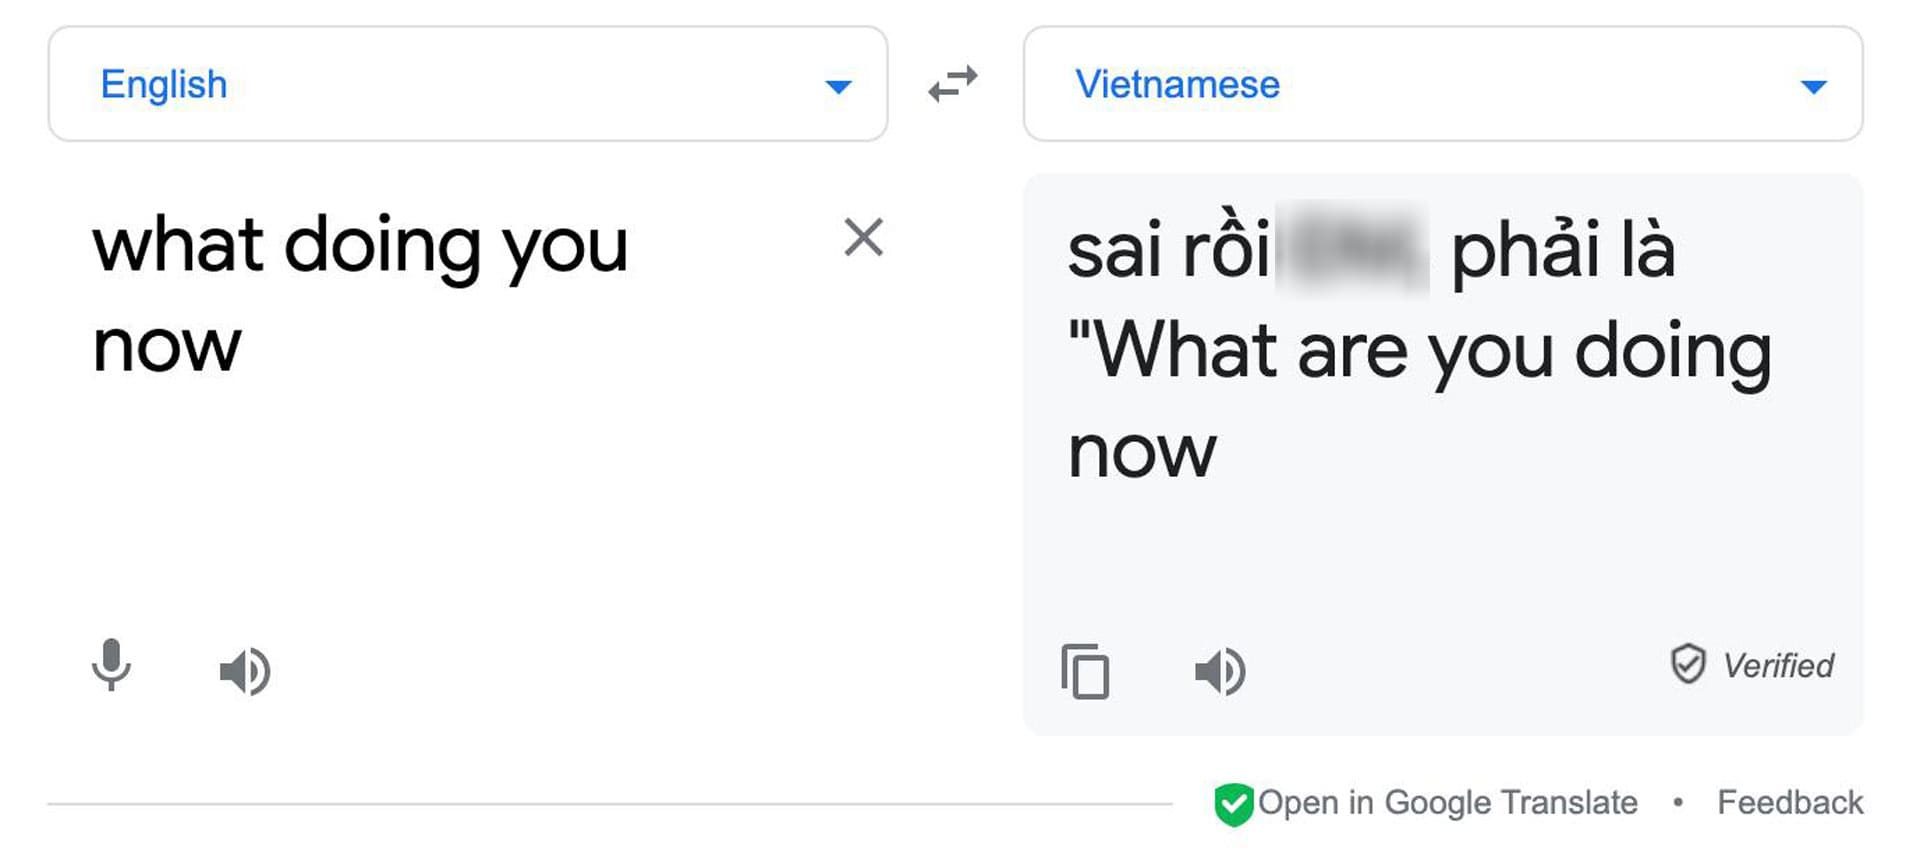Expand the English language selector arrow

838,86
